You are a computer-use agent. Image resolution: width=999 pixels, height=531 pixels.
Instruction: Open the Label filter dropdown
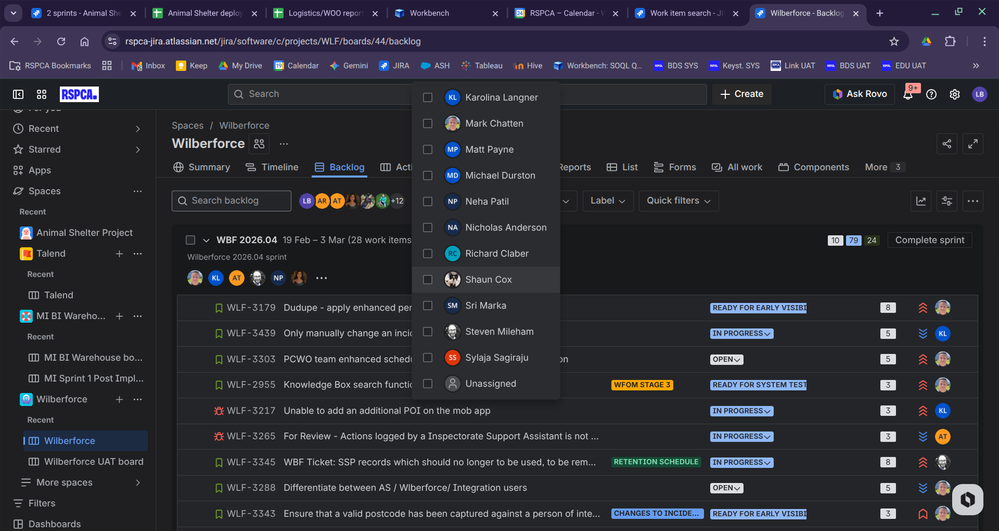(x=607, y=201)
